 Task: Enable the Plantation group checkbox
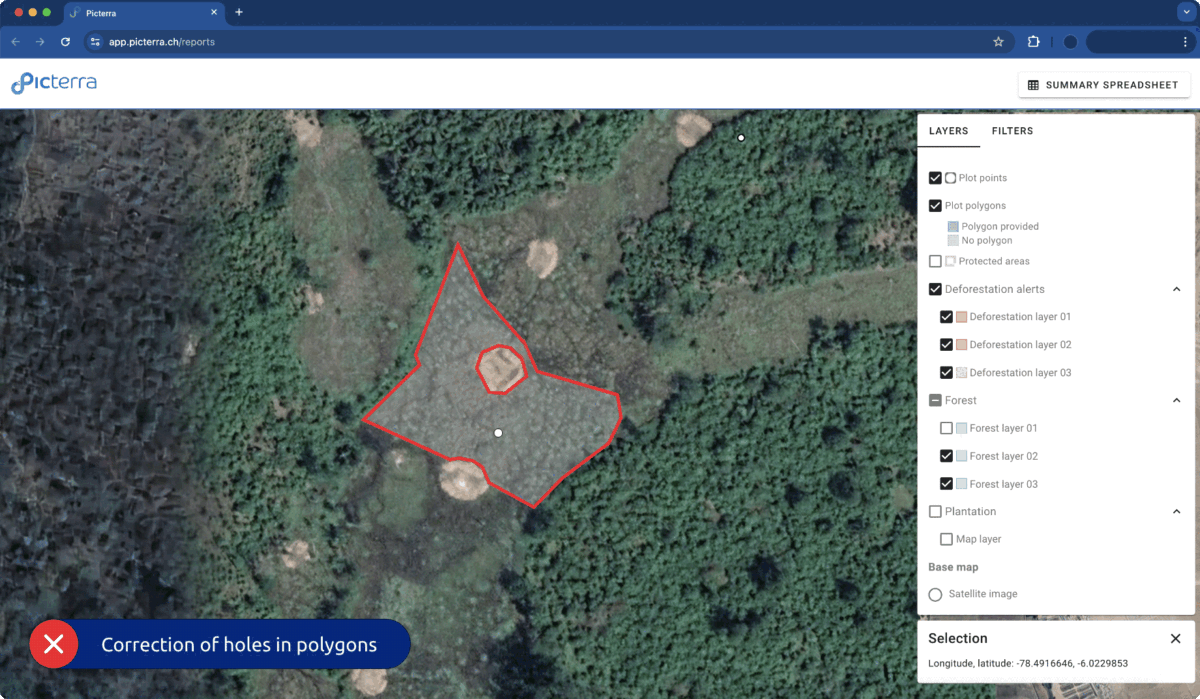[935, 511]
